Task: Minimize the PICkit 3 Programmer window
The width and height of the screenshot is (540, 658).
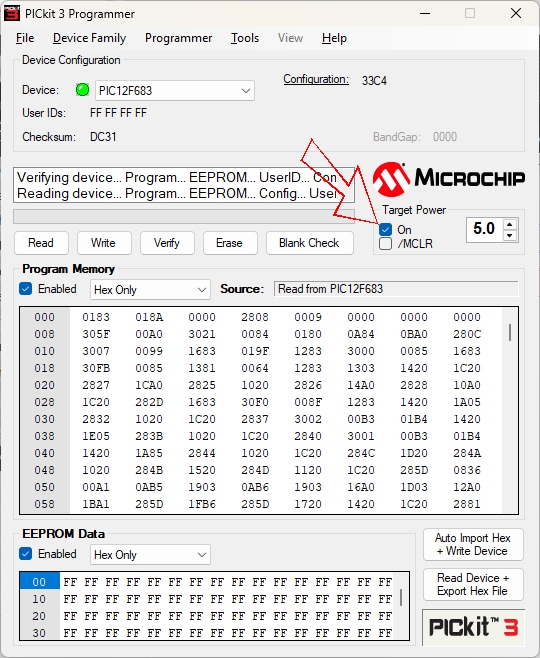Action: (x=425, y=13)
